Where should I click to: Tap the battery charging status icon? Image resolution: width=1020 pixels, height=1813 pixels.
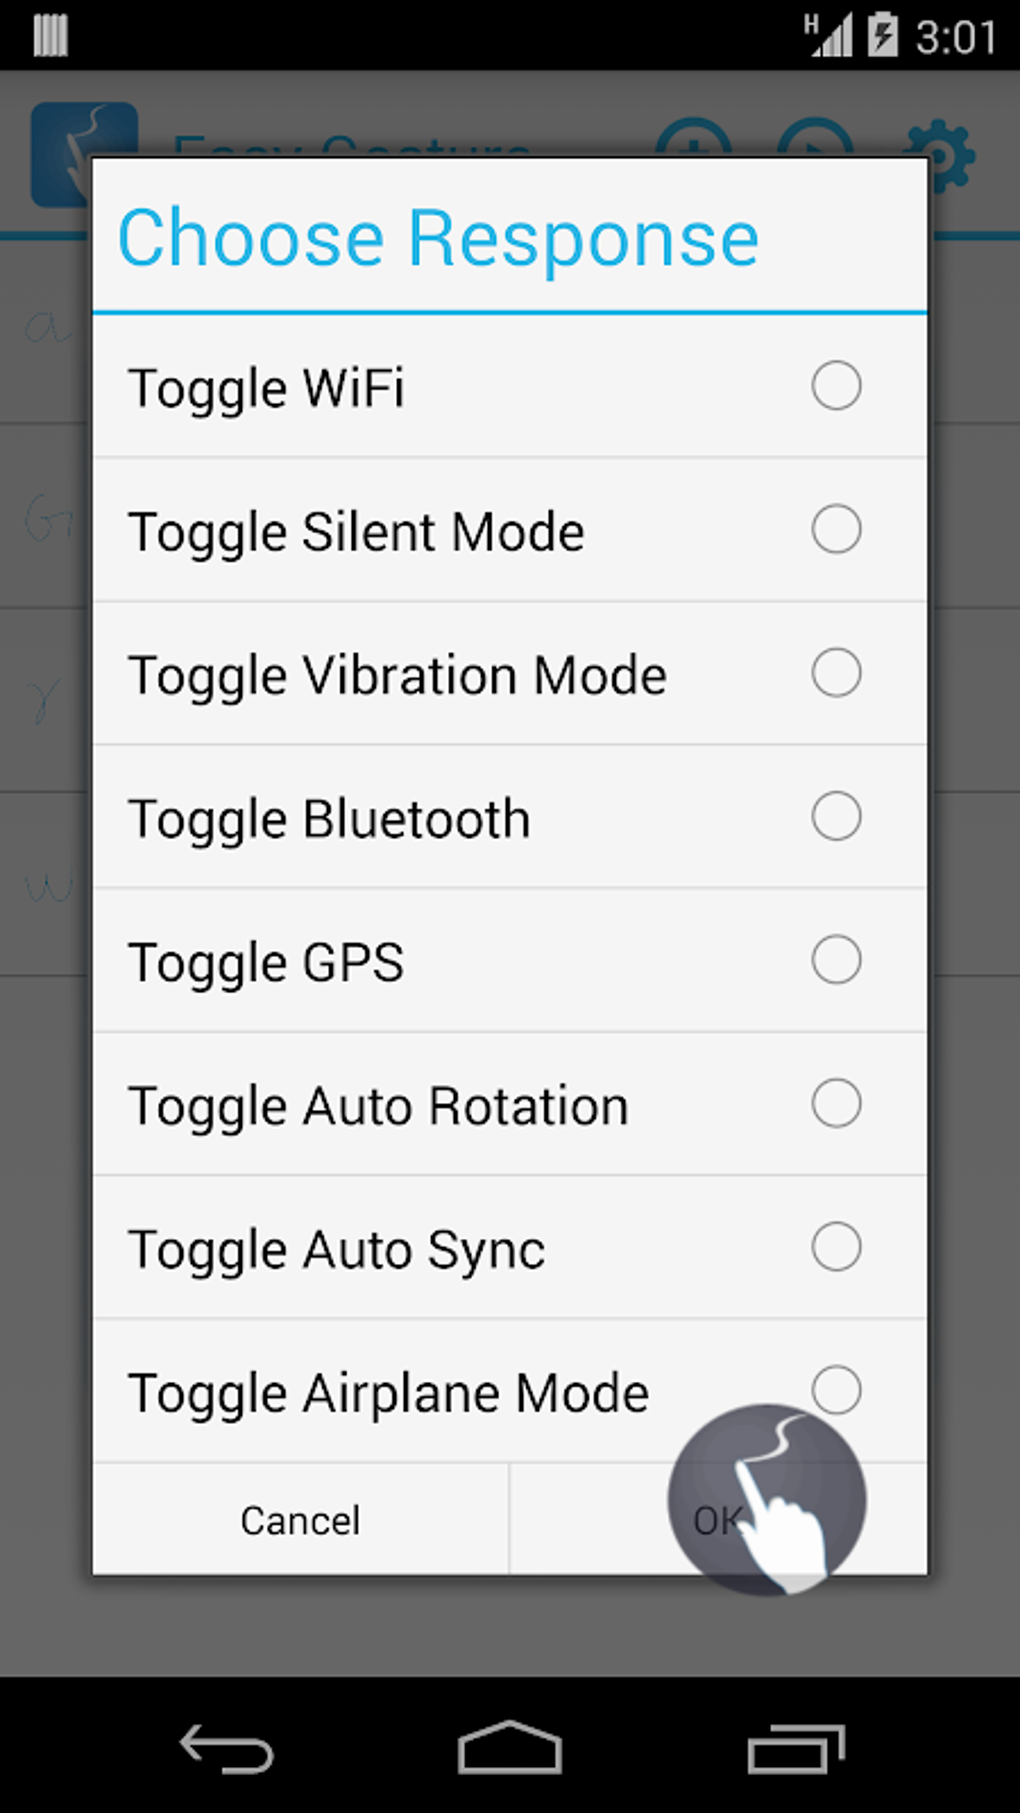tap(882, 36)
